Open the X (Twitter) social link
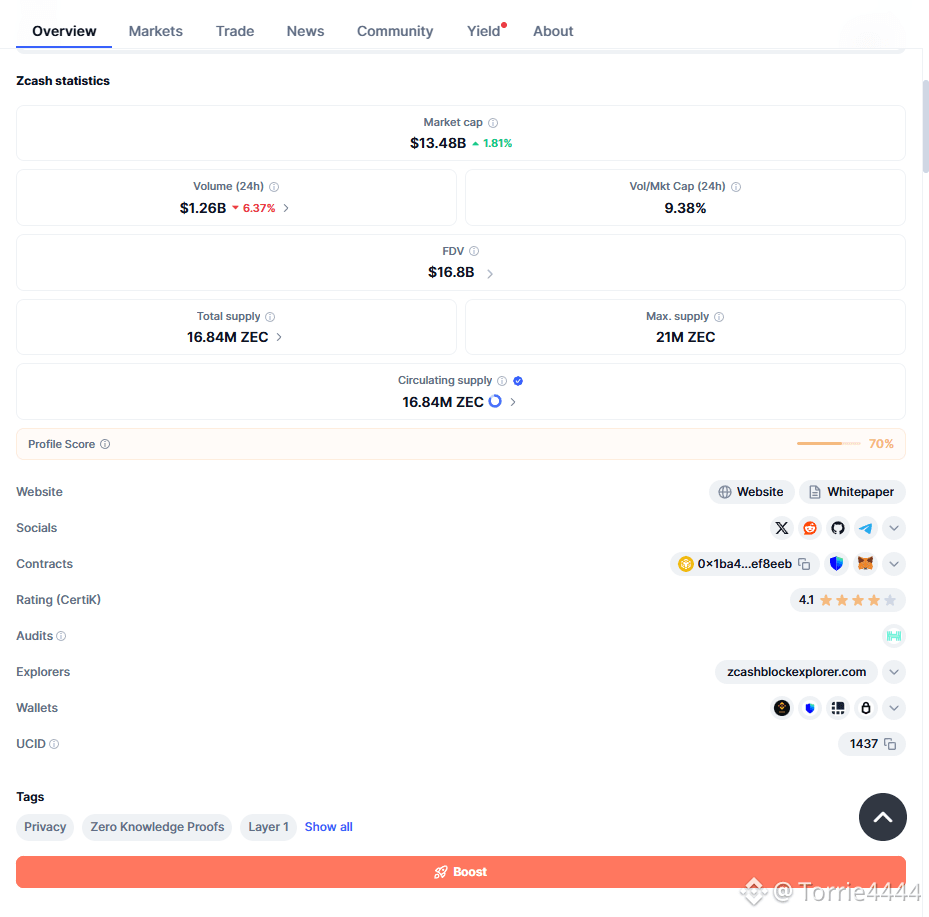 pos(781,528)
